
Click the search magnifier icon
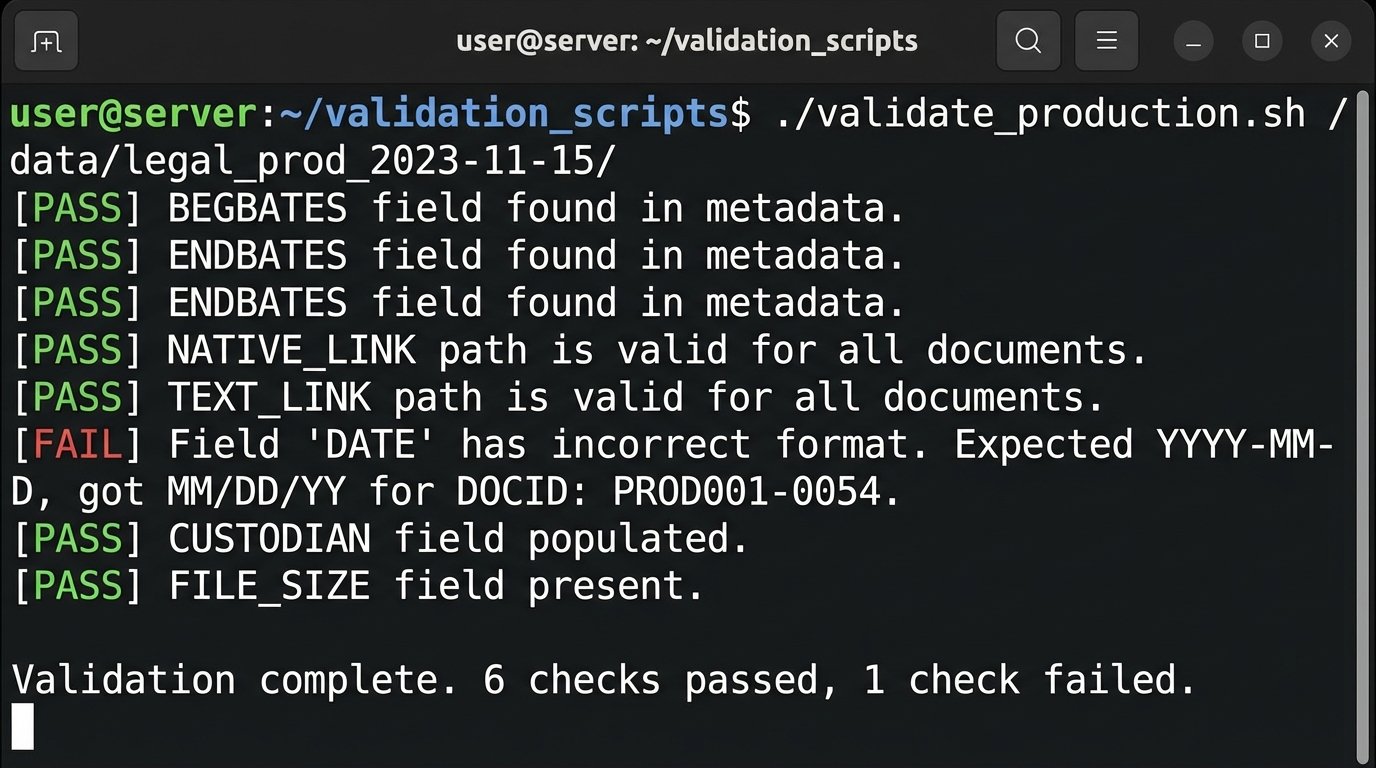[1028, 41]
